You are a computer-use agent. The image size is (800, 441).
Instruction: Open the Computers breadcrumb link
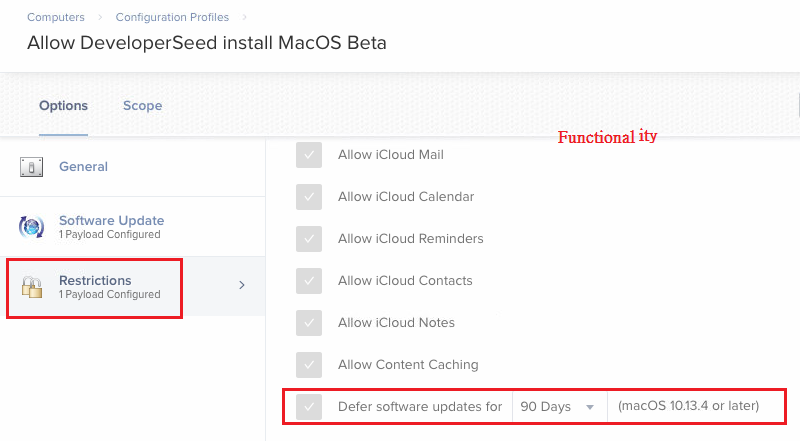56,17
